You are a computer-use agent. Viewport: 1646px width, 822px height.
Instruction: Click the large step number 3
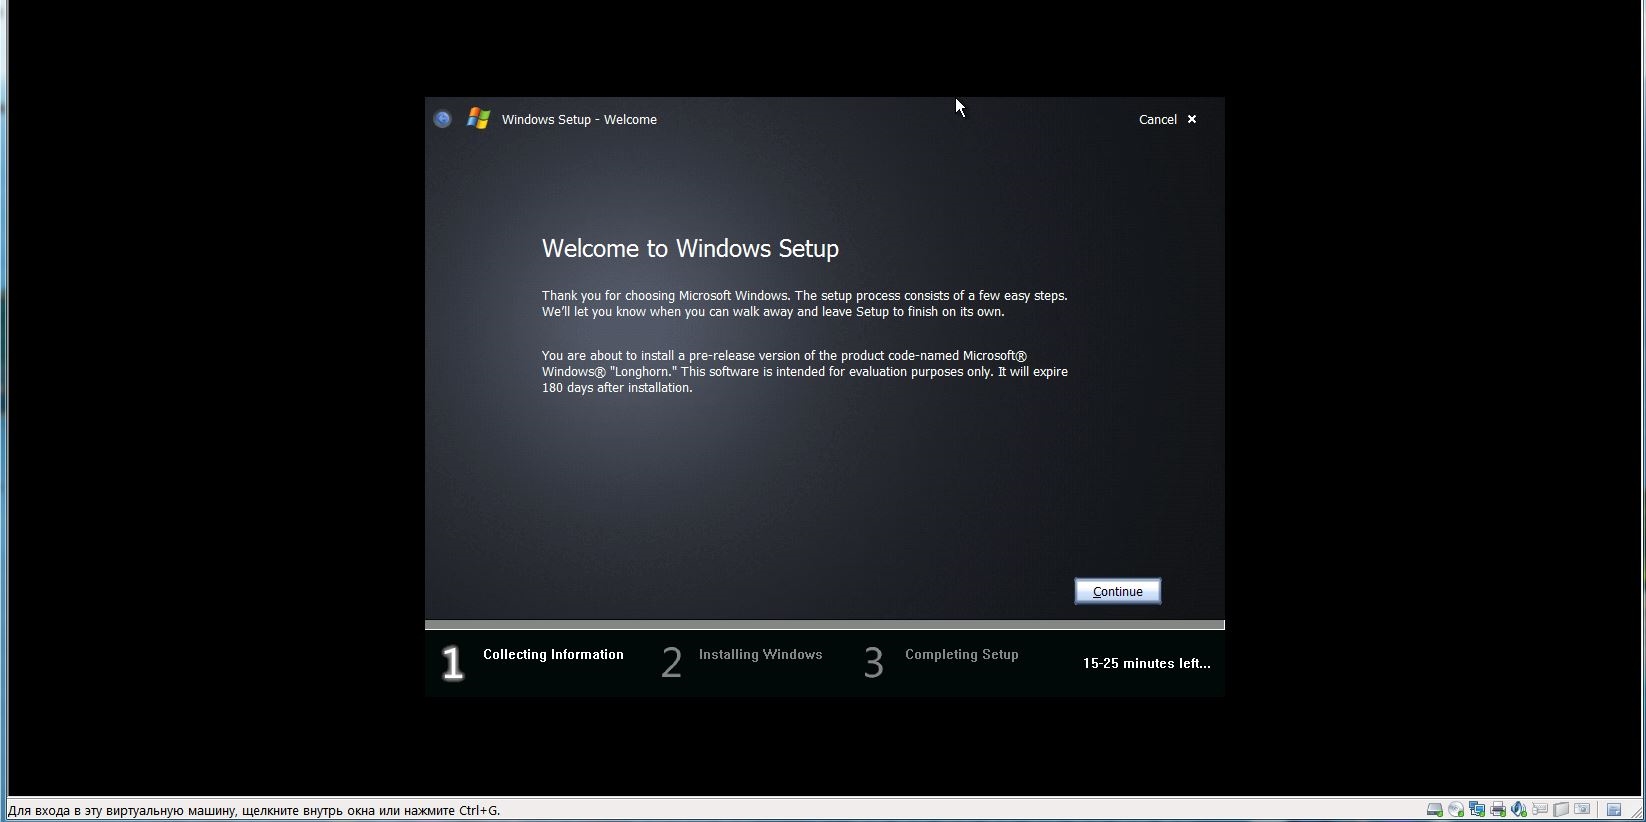click(x=874, y=663)
